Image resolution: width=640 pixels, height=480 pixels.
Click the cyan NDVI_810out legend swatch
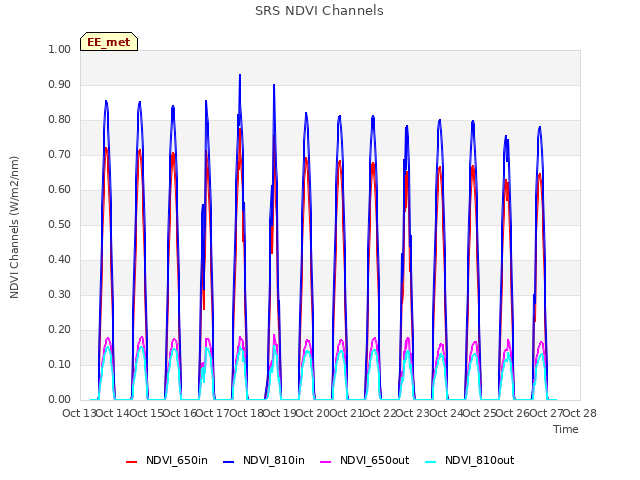coord(431,461)
